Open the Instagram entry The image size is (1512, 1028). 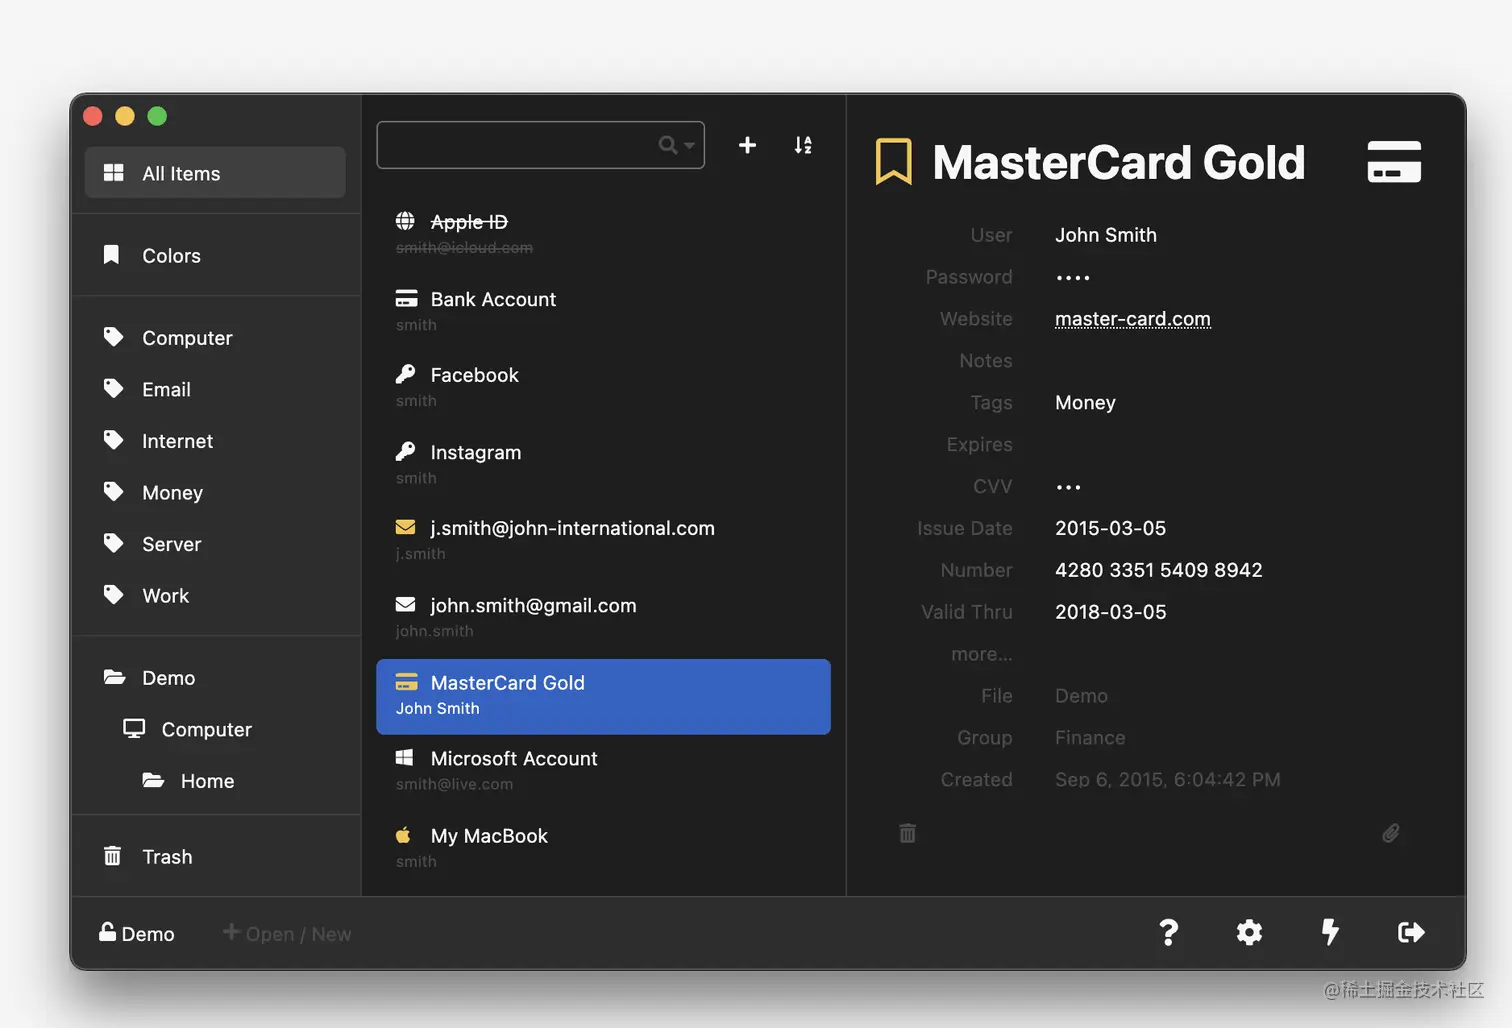click(603, 463)
